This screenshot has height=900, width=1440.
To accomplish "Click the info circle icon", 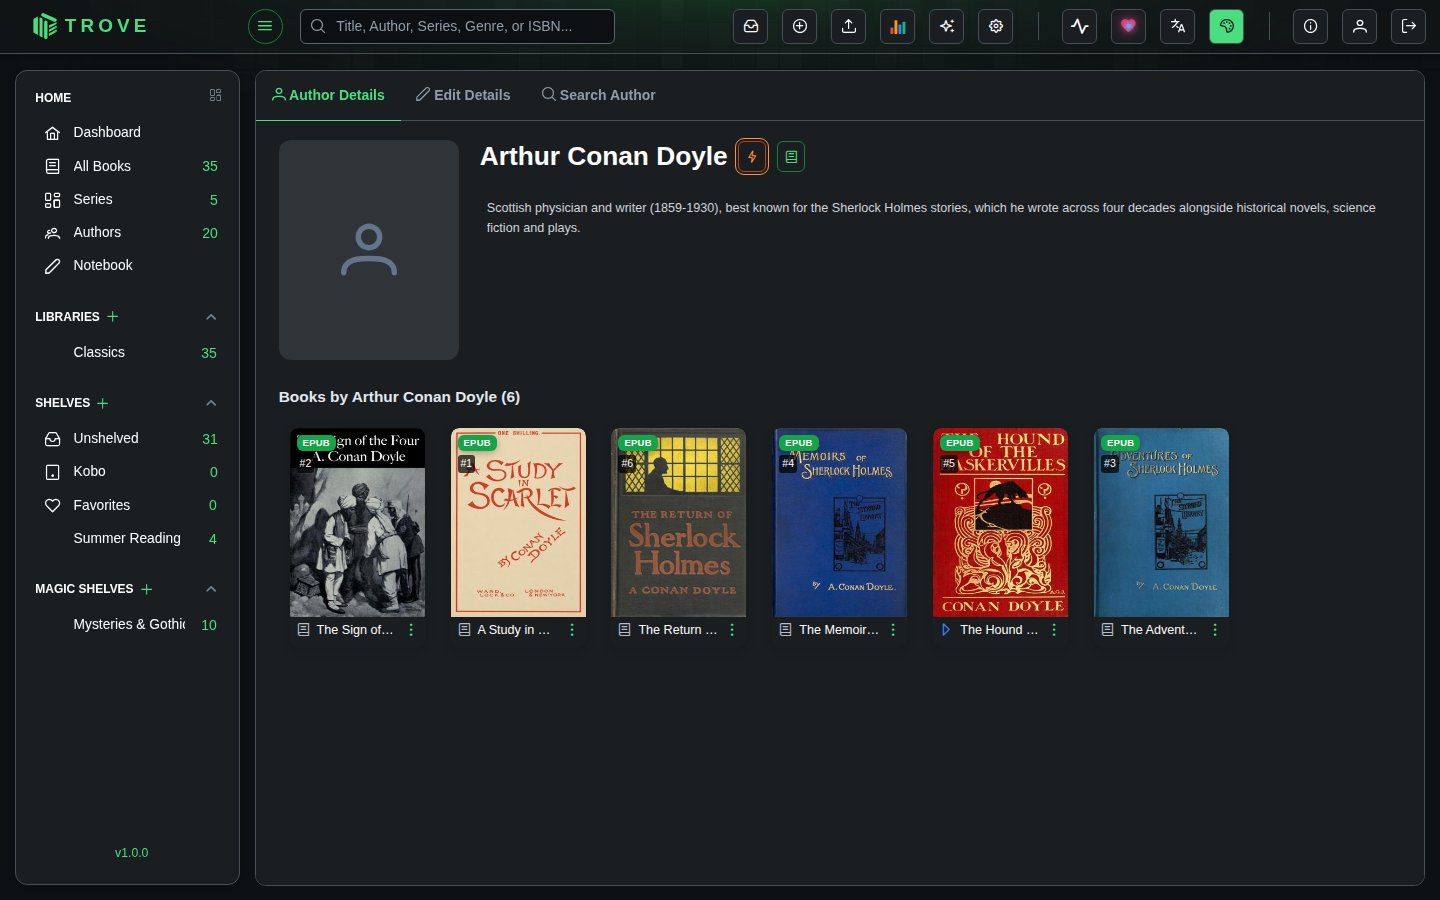I will pos(1311,26).
